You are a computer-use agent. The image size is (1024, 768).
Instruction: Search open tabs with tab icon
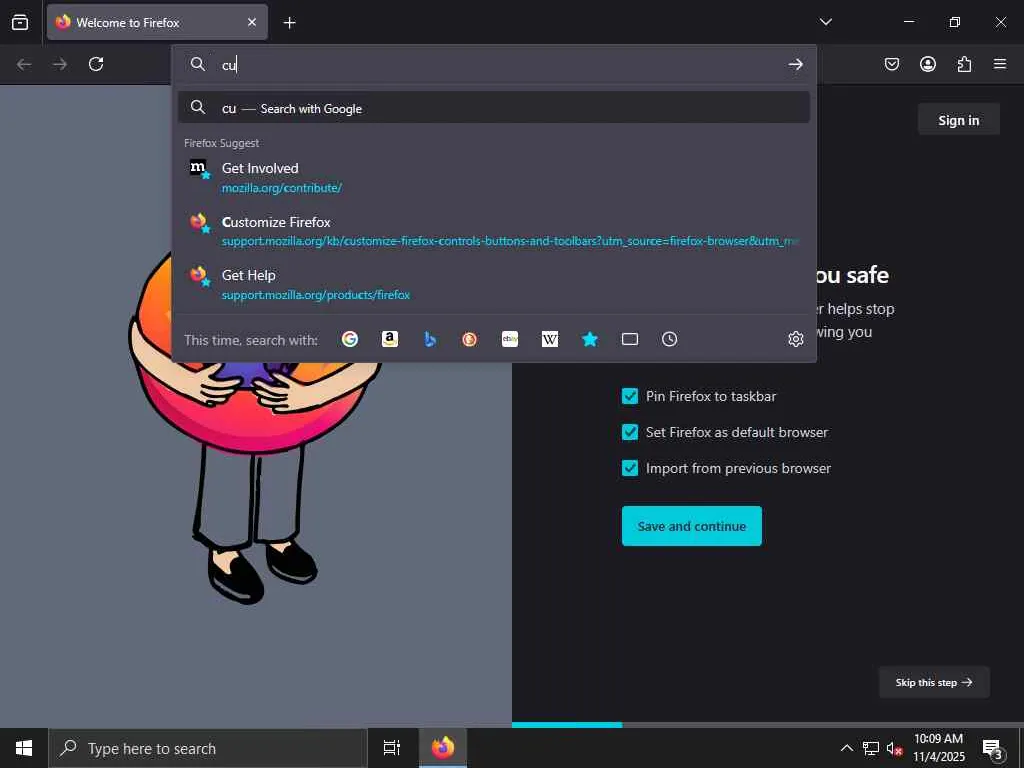point(630,339)
